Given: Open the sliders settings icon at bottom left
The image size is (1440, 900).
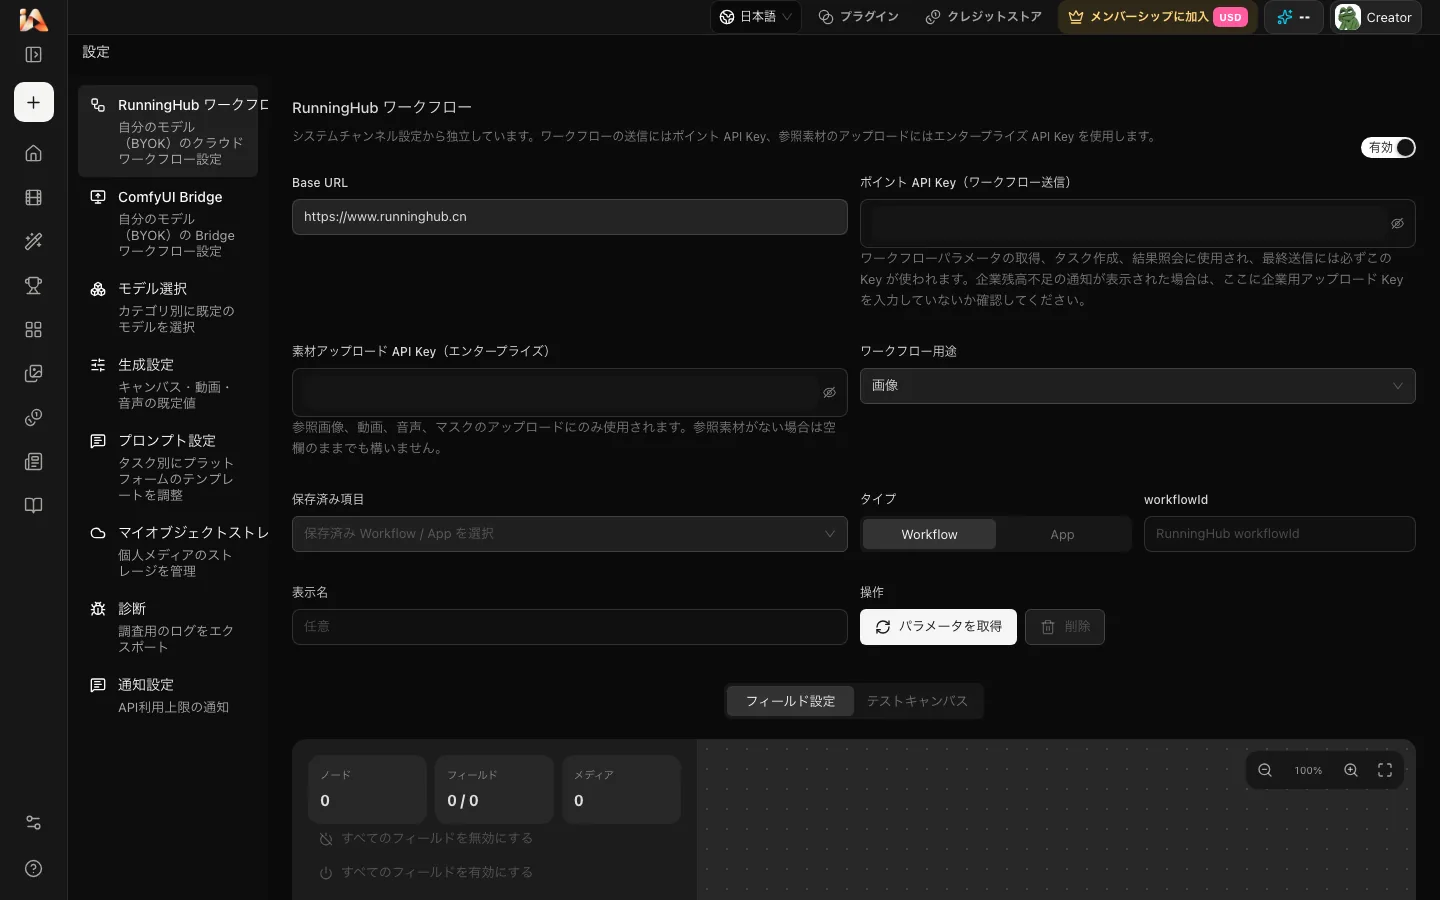Looking at the screenshot, I should coord(33,823).
